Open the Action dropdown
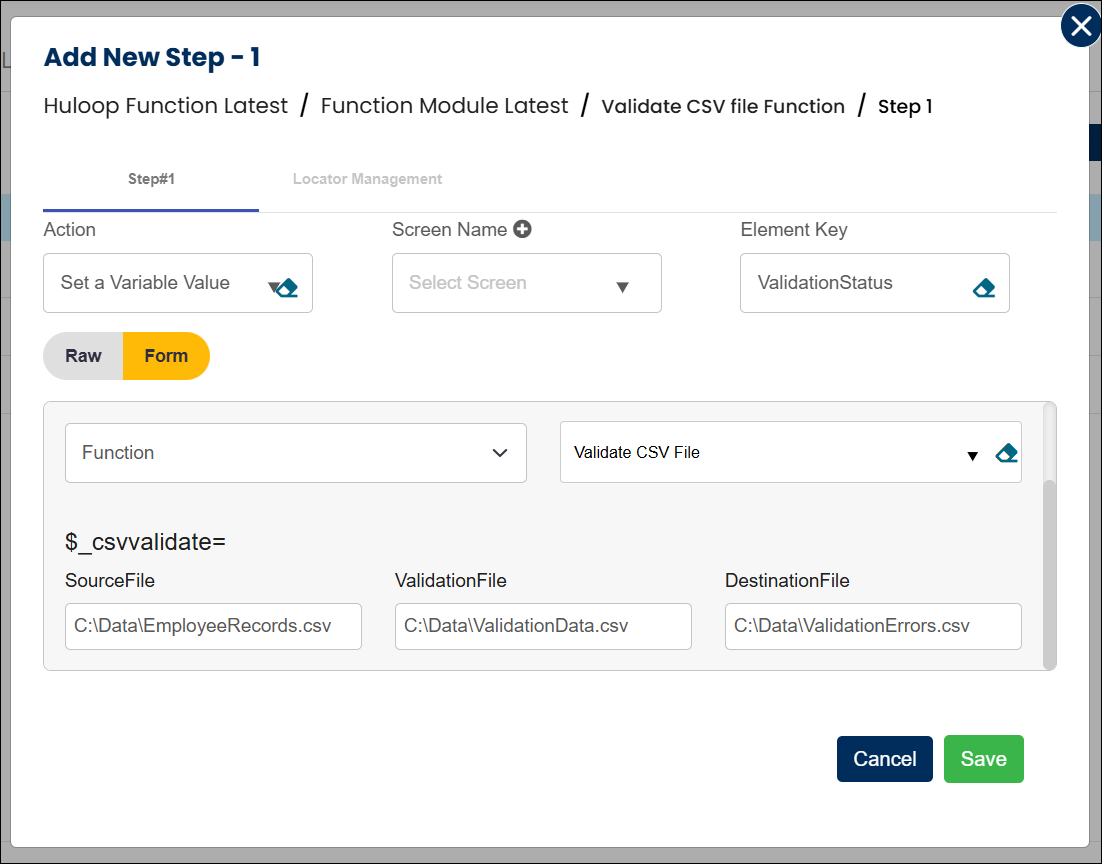The height and width of the screenshot is (864, 1102). click(x=160, y=283)
